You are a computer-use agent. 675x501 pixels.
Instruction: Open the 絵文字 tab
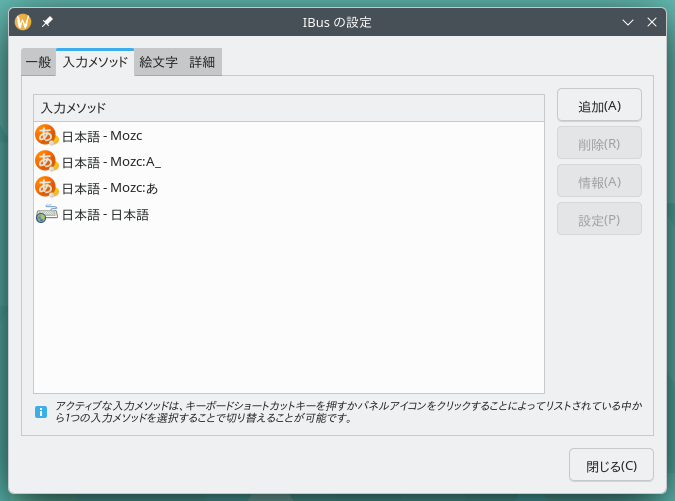[x=159, y=62]
